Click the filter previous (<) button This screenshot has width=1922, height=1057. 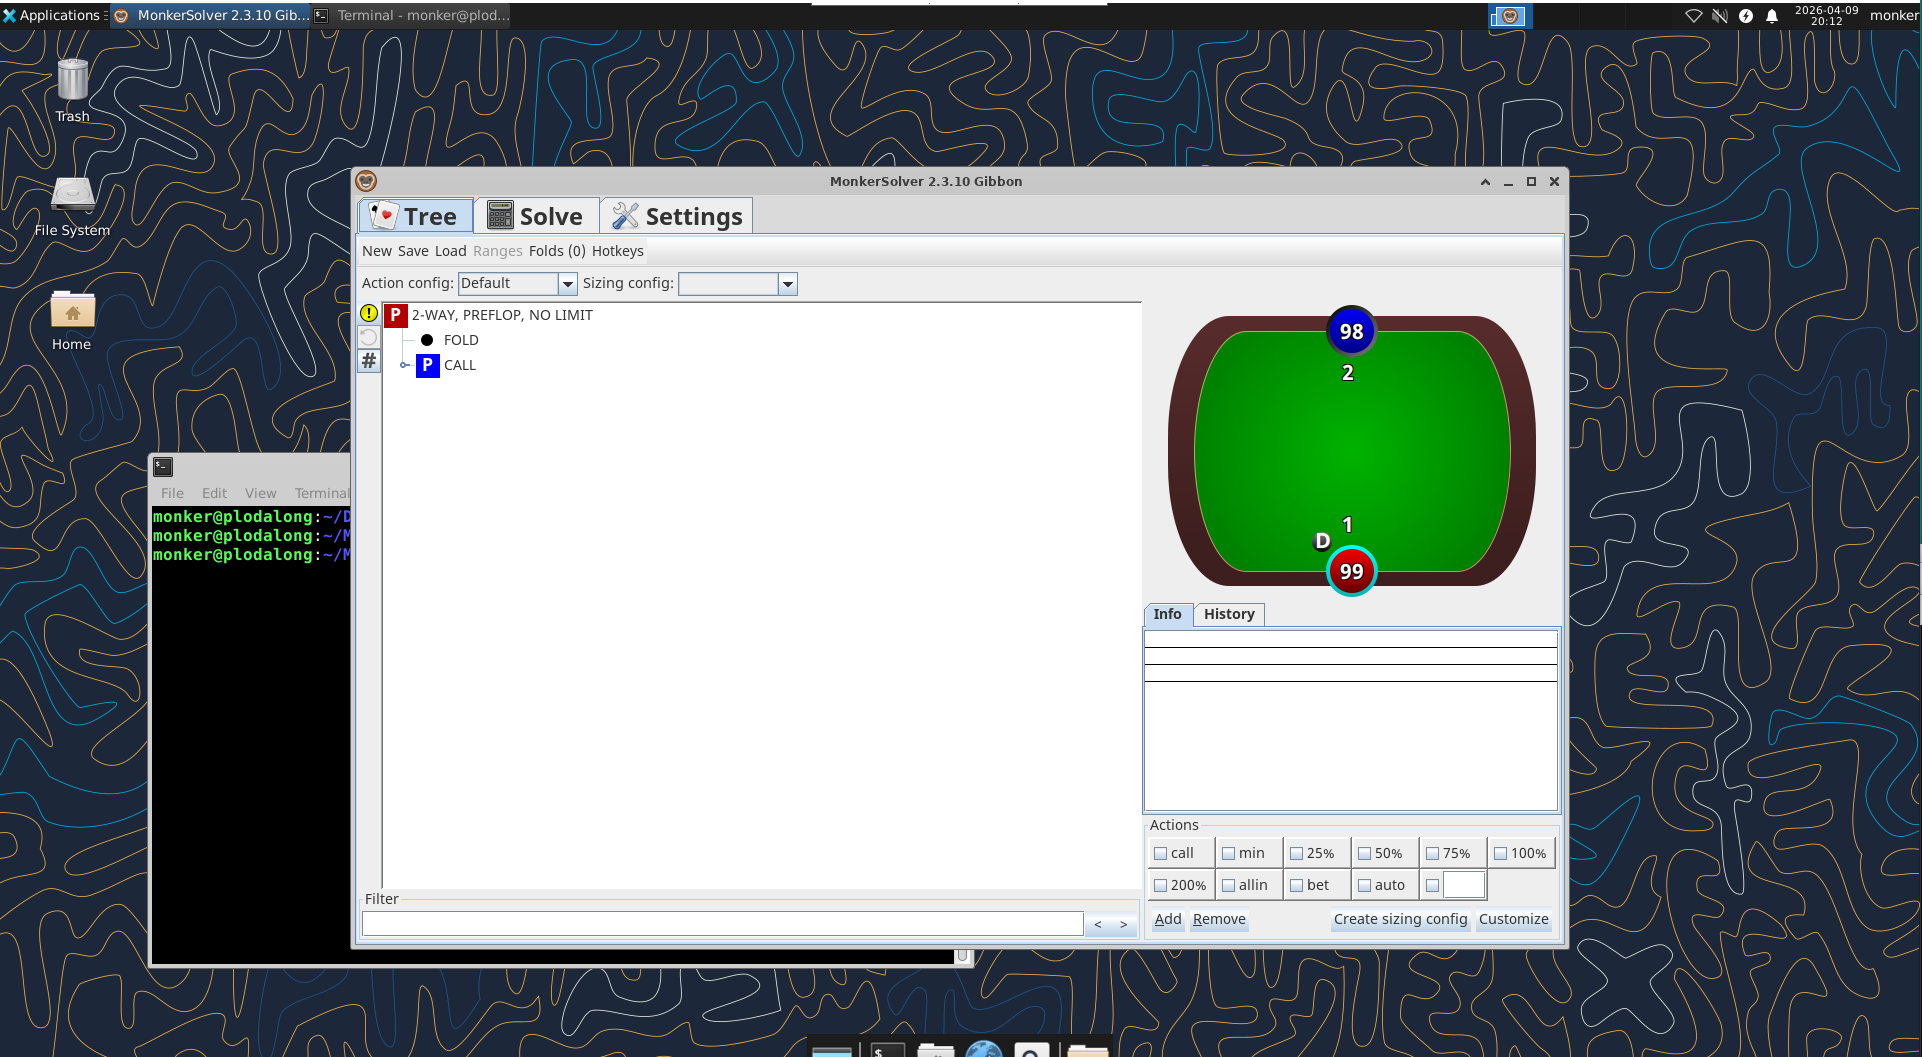pyautogui.click(x=1098, y=924)
